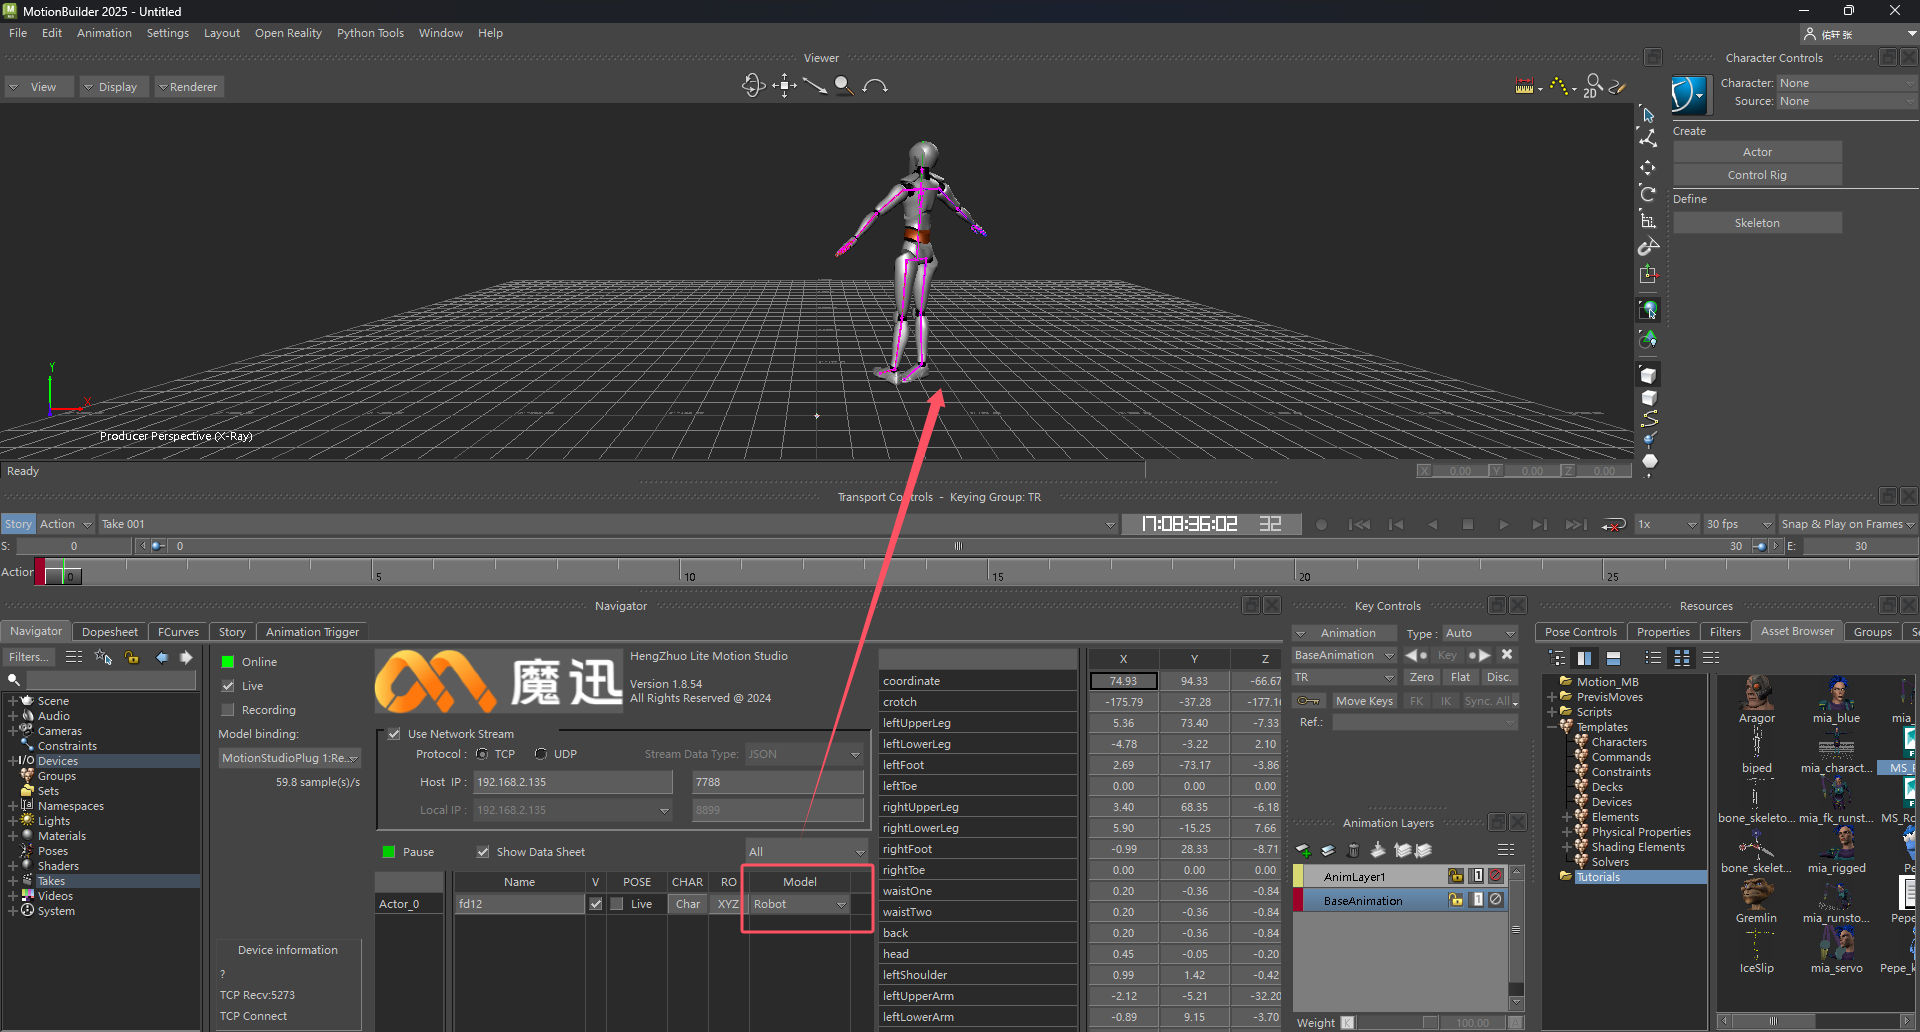Mute AnimLayer1 with the red circle icon
Screen dimensions: 1920x1032
[x=1496, y=876]
